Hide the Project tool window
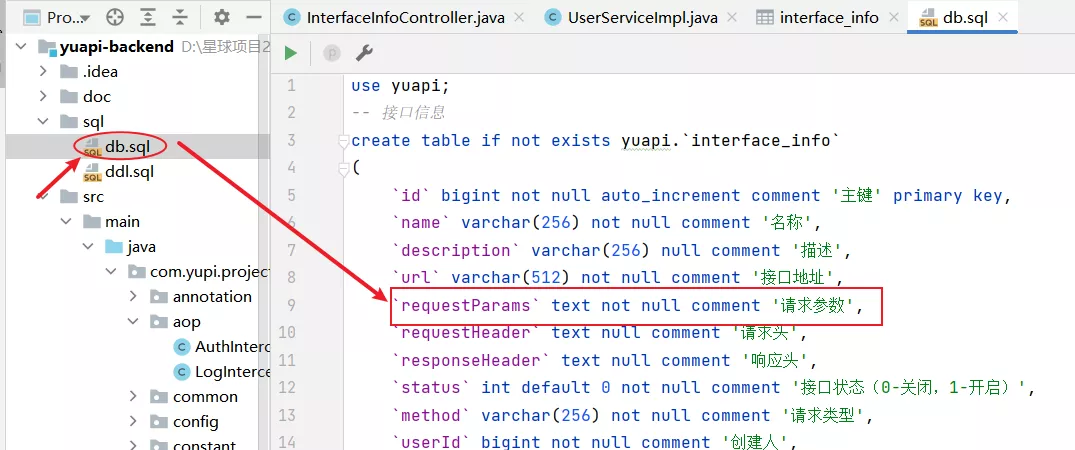 pyautogui.click(x=254, y=17)
